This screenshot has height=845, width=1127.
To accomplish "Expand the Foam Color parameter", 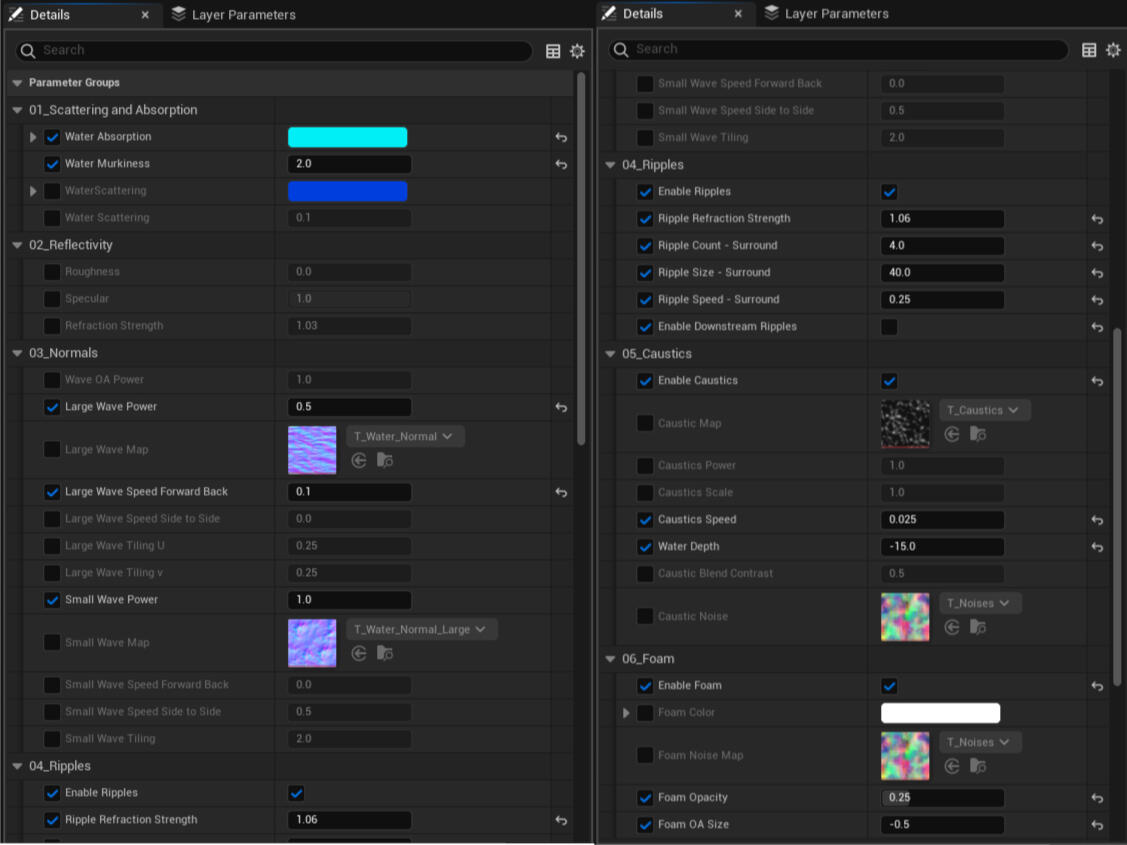I will pos(625,712).
